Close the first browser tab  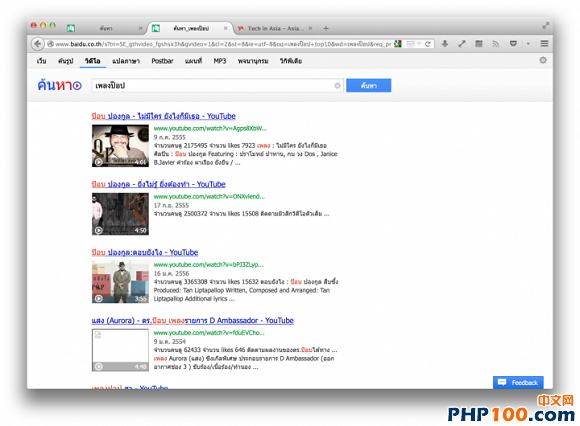click(x=140, y=28)
